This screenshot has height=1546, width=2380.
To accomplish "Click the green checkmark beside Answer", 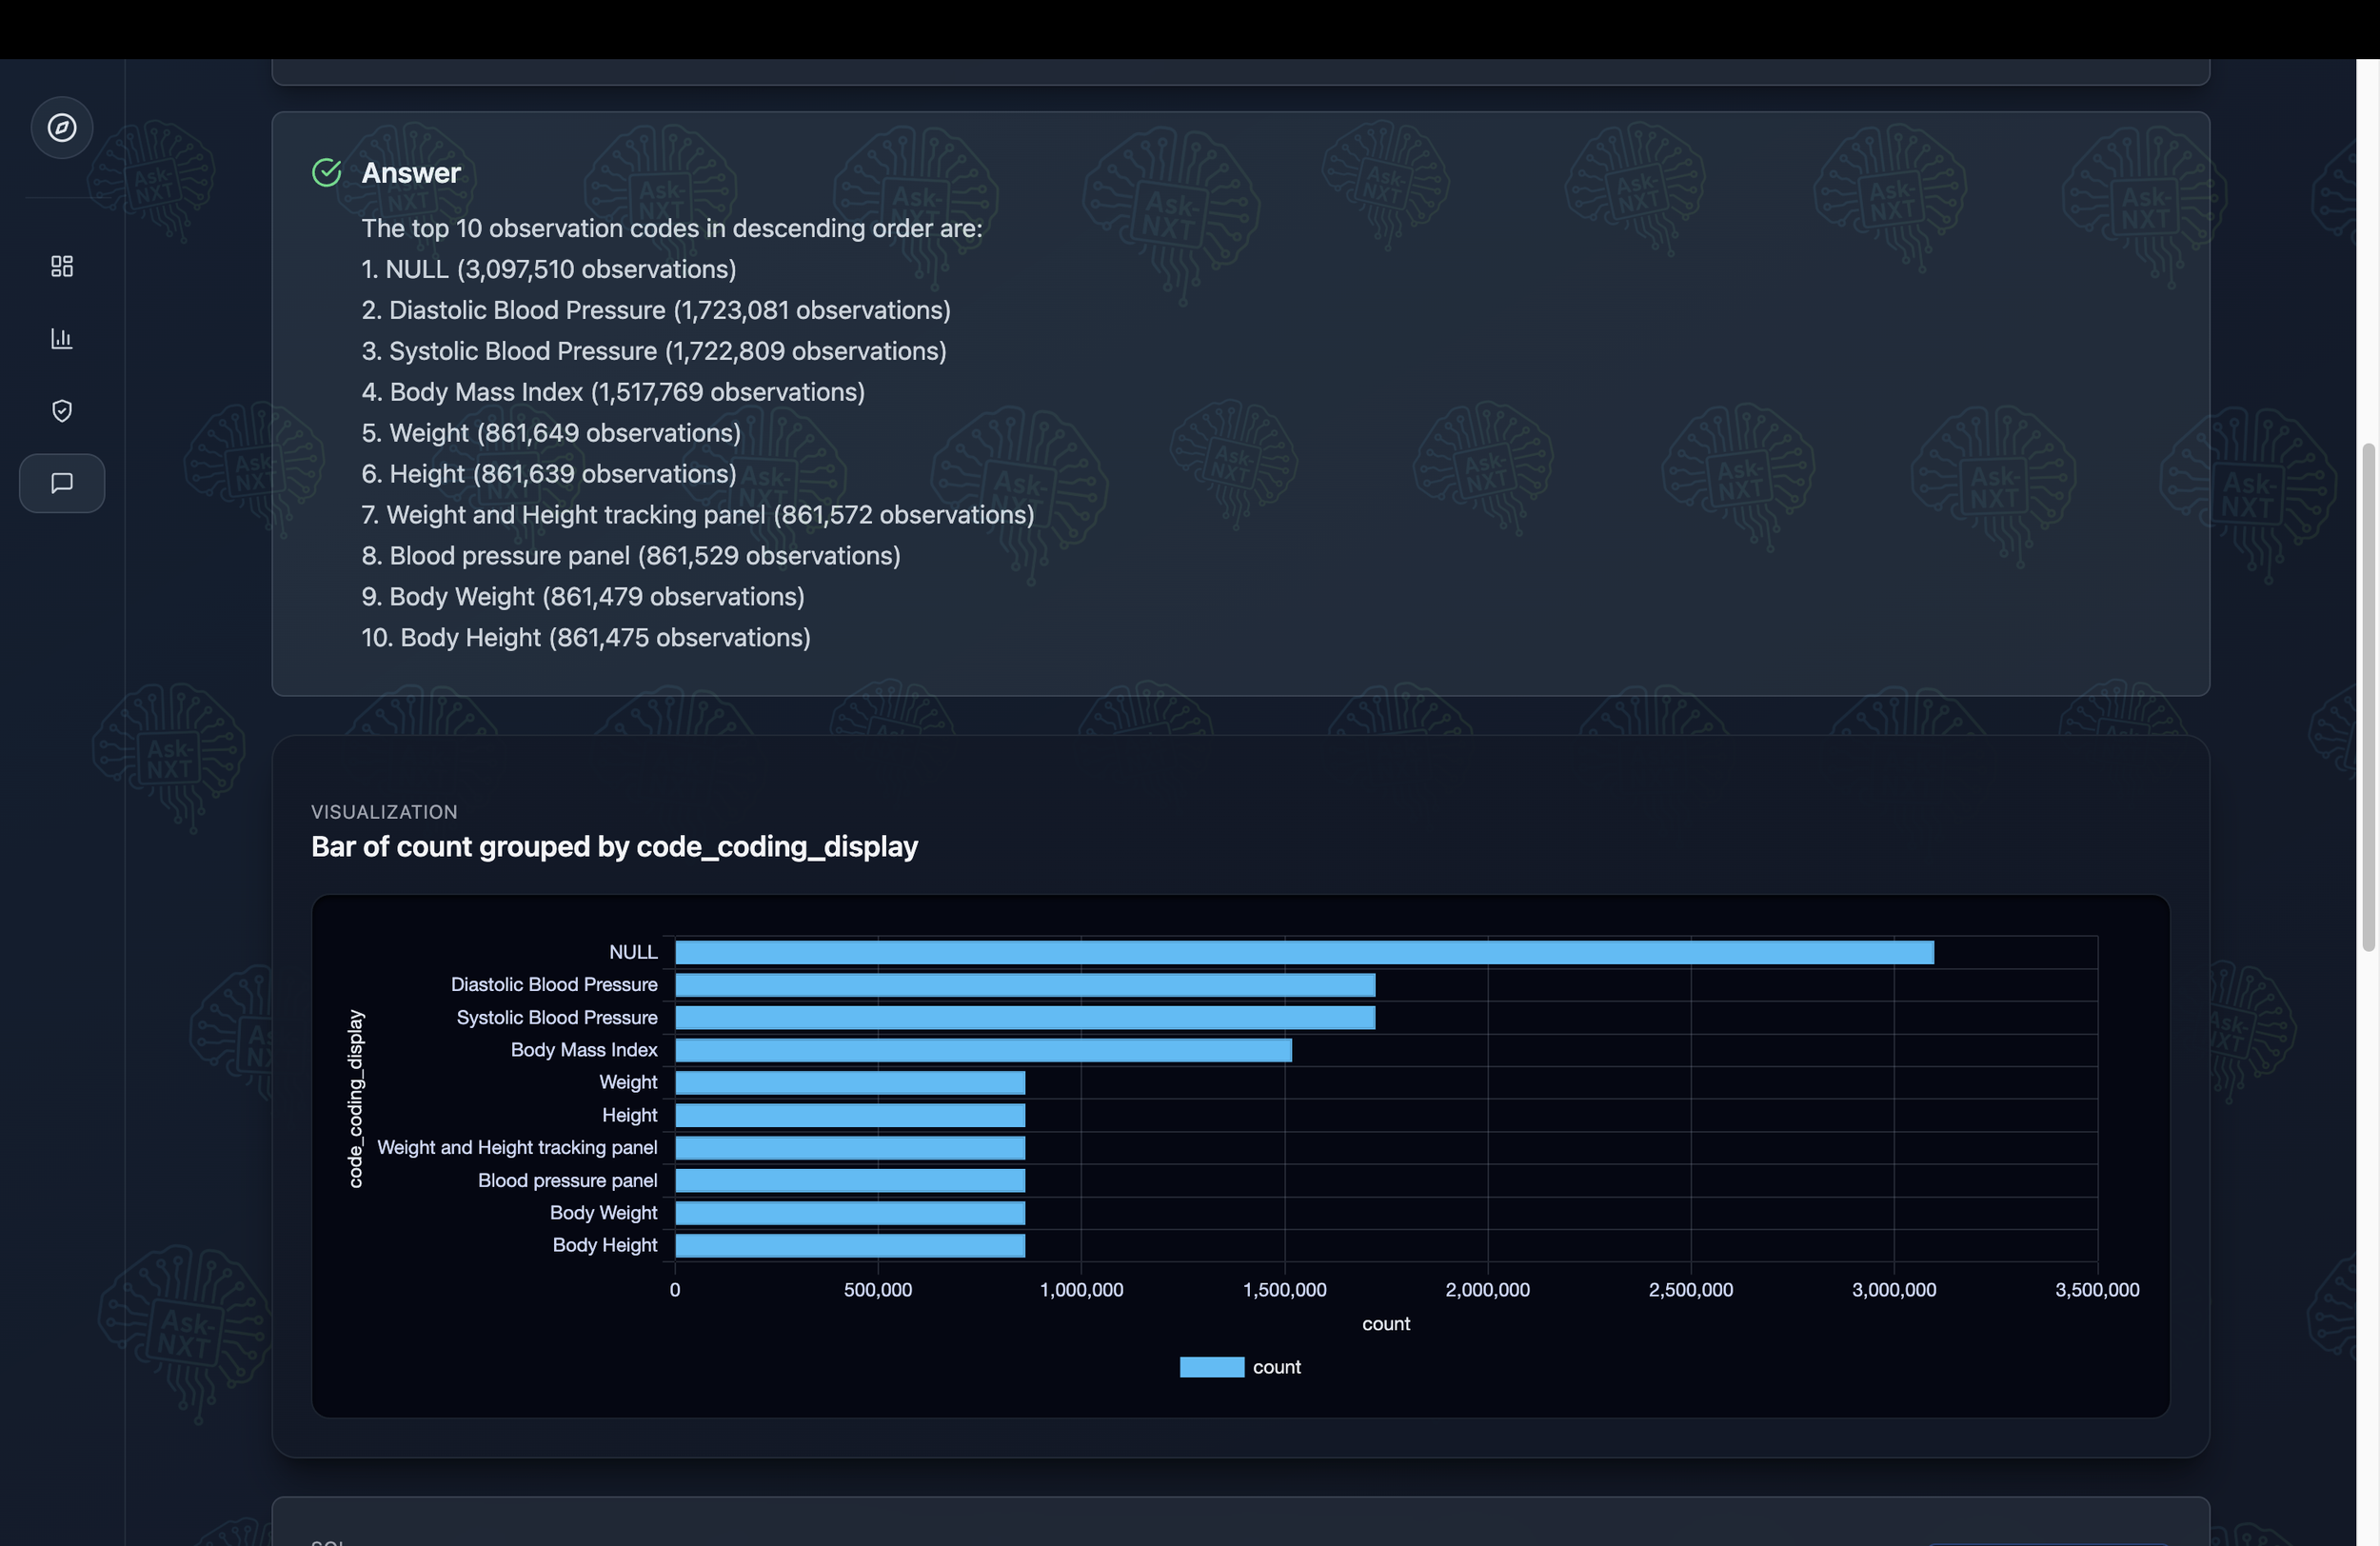I will tap(327, 173).
